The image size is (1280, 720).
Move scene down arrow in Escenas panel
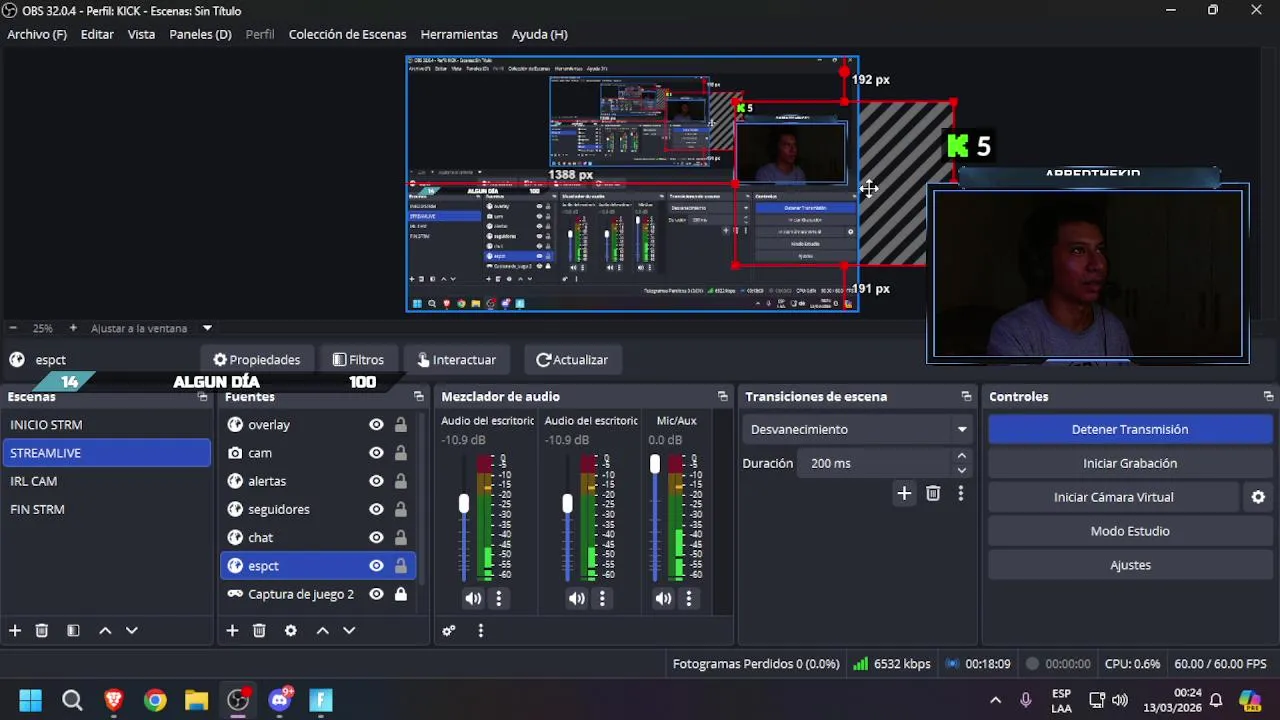[x=131, y=630]
